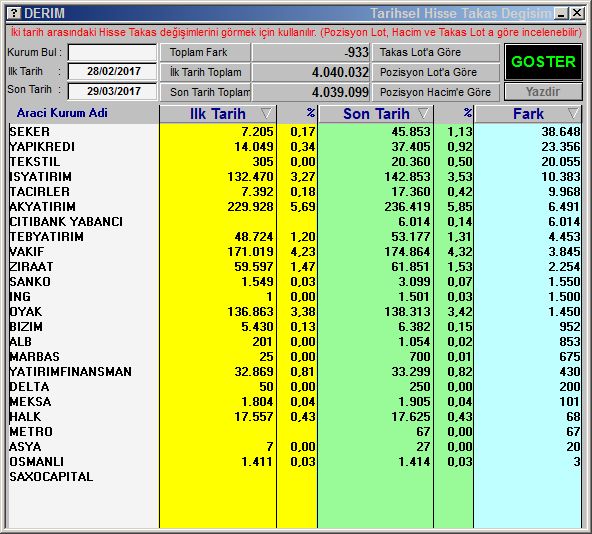Click the Yazdir print button
The image size is (592, 534).
(543, 91)
